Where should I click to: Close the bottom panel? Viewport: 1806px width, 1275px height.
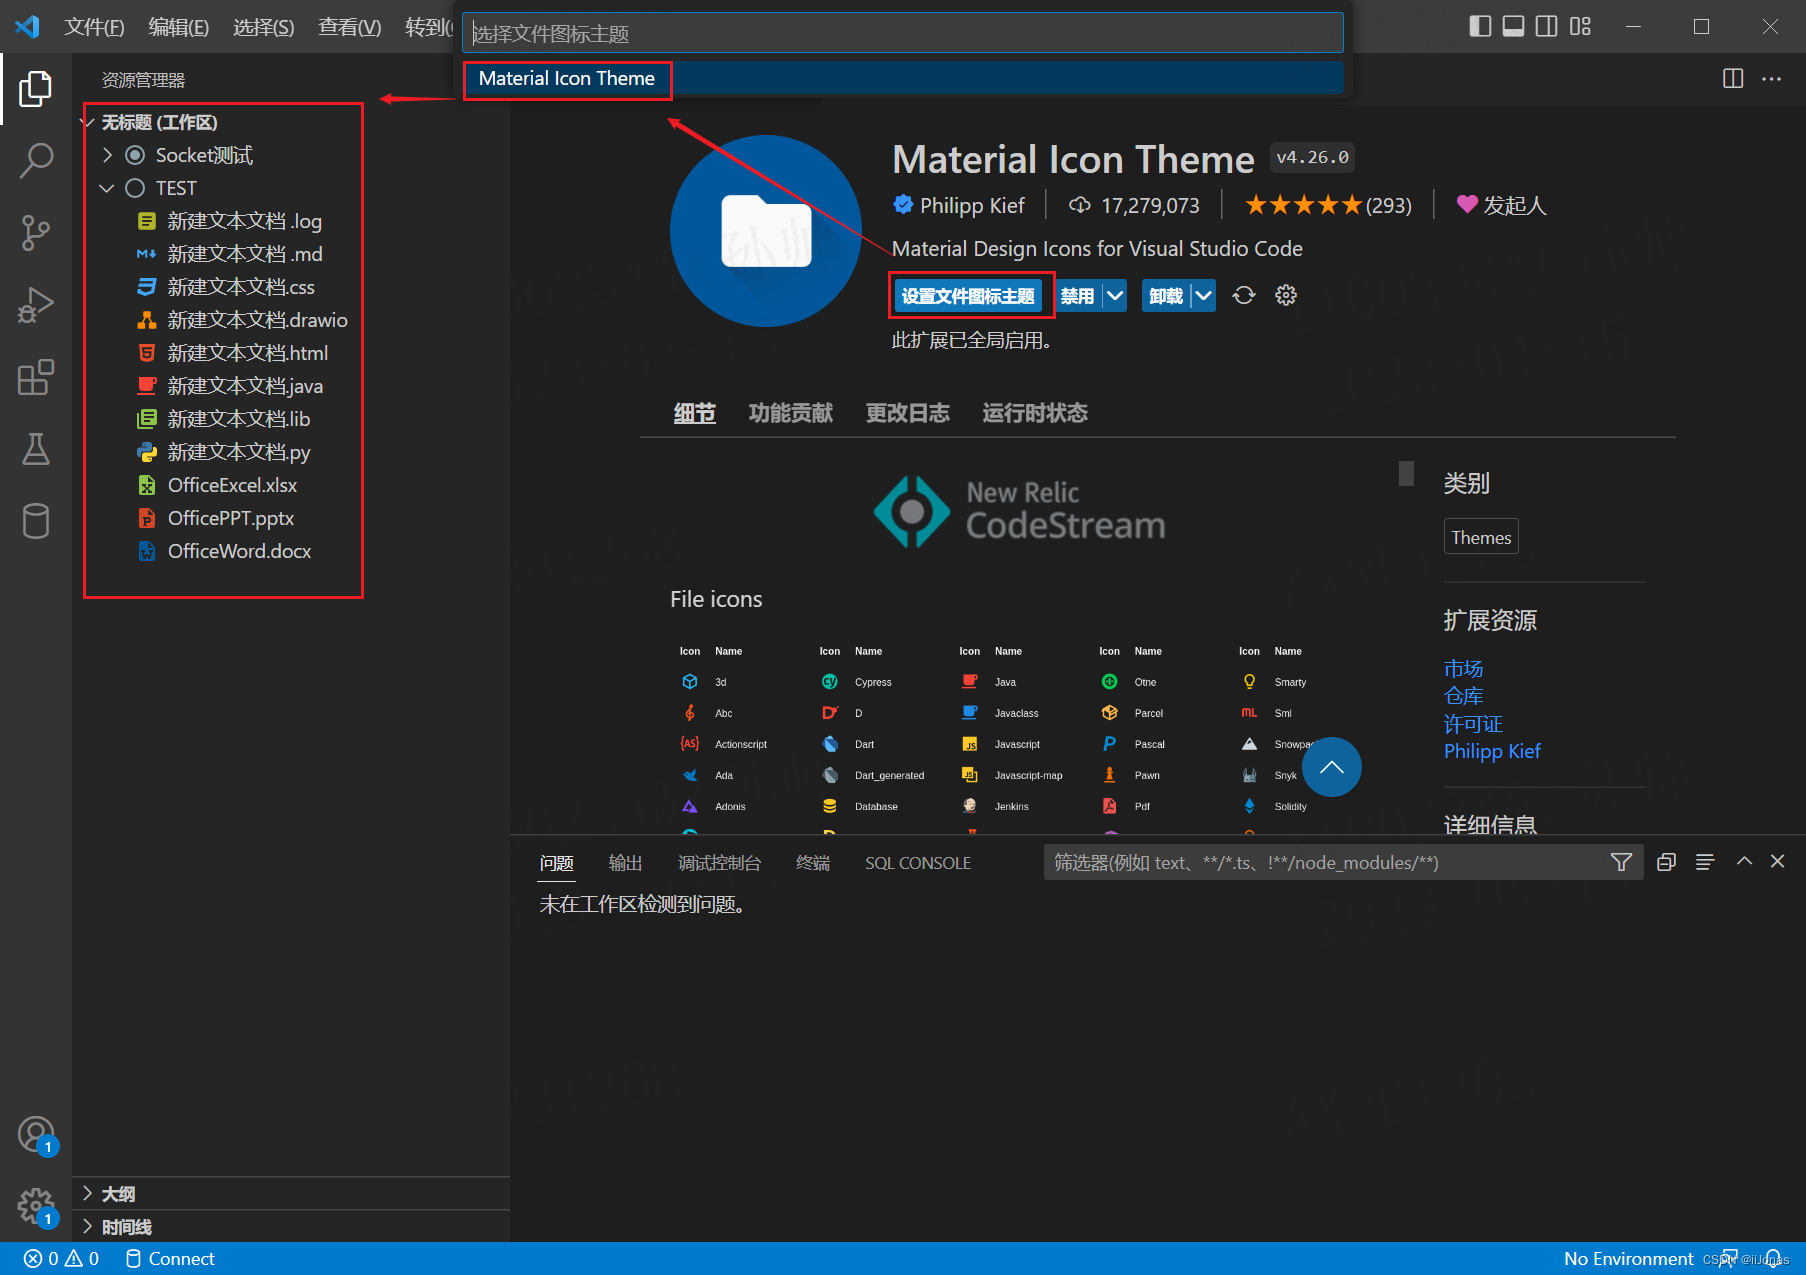(x=1777, y=861)
